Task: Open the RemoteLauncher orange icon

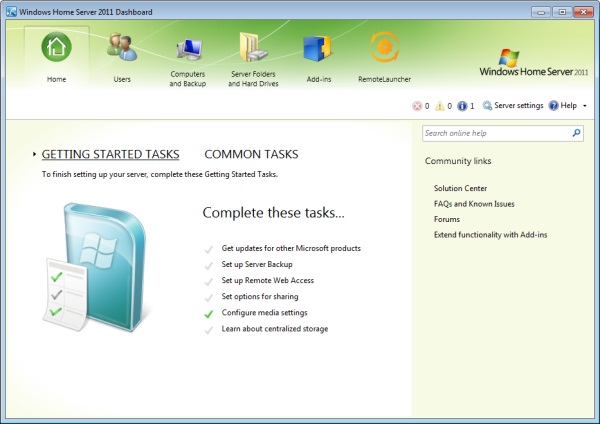Action: tap(385, 47)
